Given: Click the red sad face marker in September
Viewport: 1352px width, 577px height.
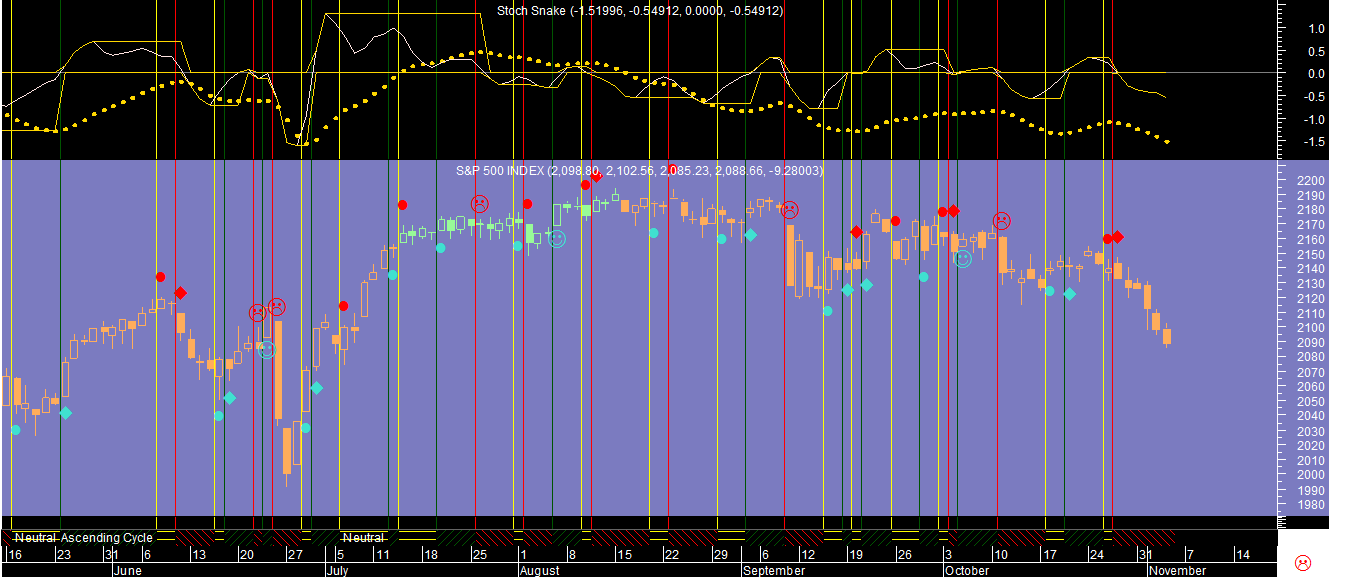Looking at the screenshot, I should tap(789, 210).
